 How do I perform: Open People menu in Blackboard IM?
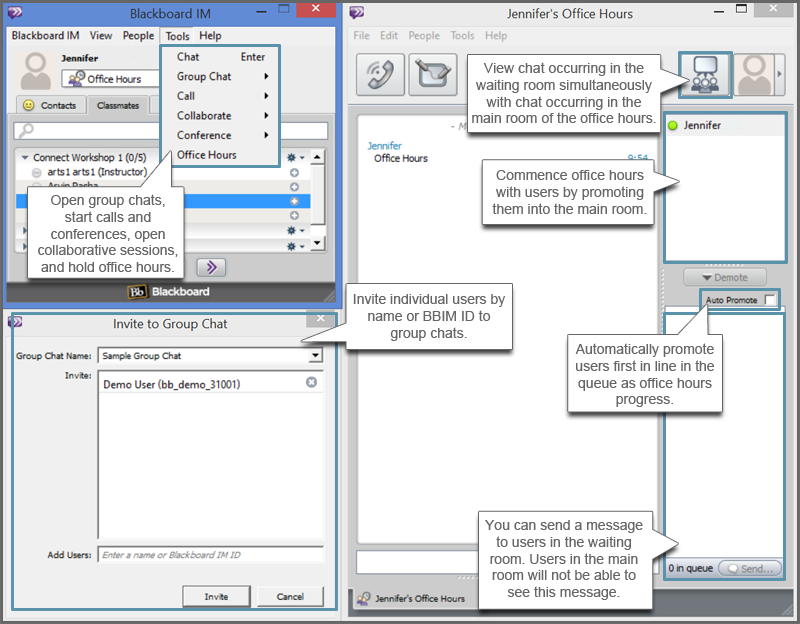click(x=138, y=36)
